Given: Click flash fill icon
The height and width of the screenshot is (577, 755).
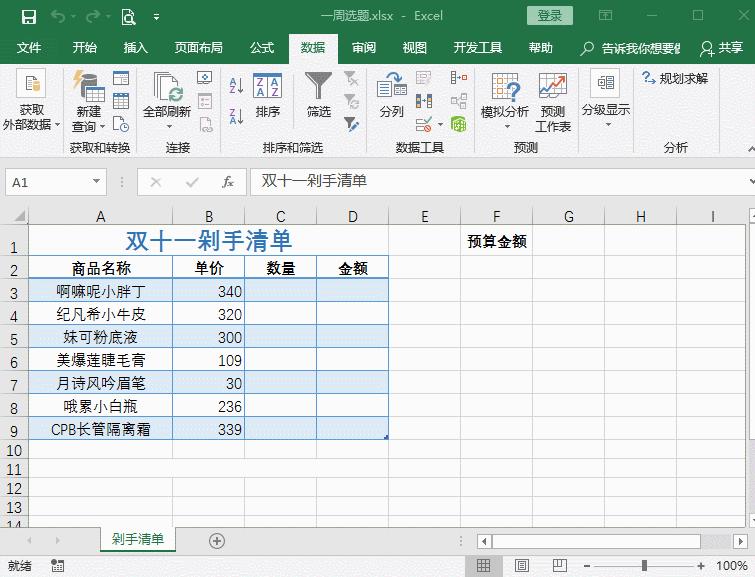Looking at the screenshot, I should (423, 78).
